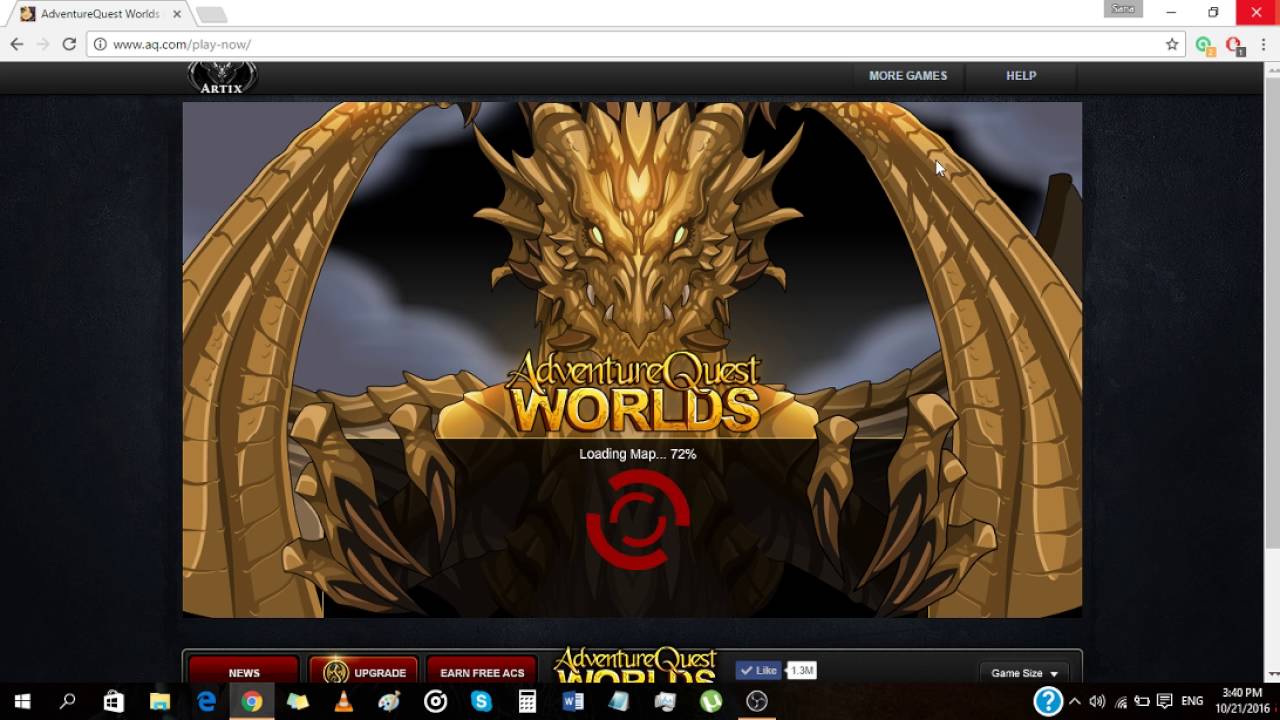Show hidden system tray icons

point(1075,702)
